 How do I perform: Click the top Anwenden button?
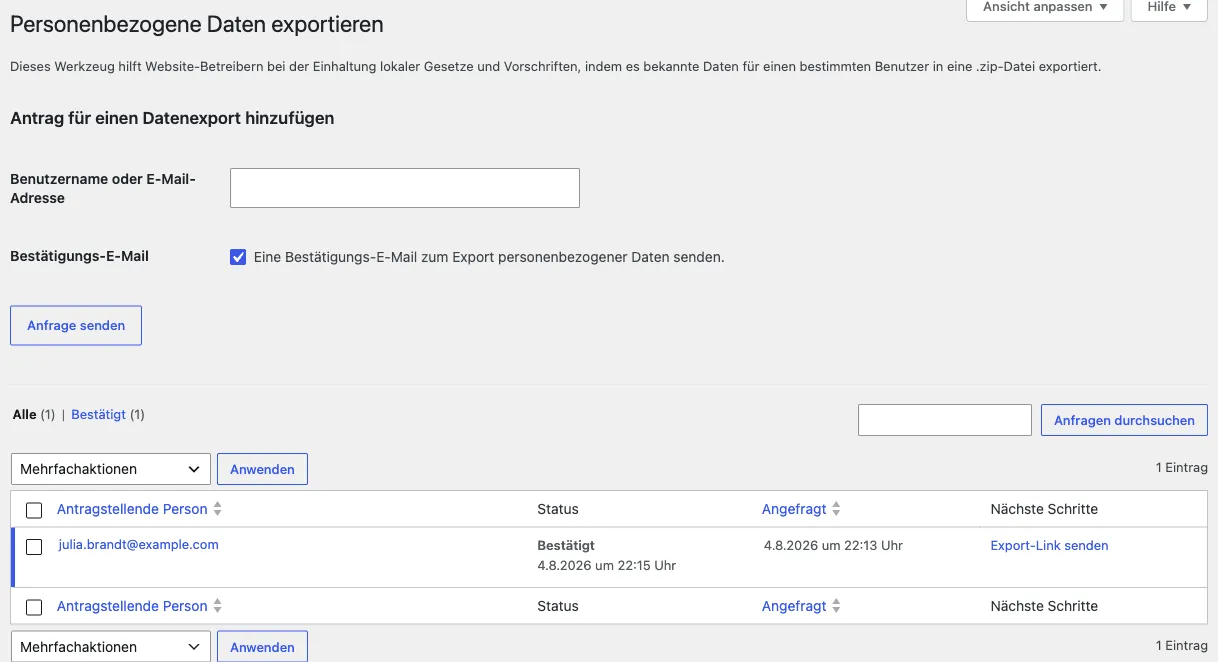(x=262, y=469)
